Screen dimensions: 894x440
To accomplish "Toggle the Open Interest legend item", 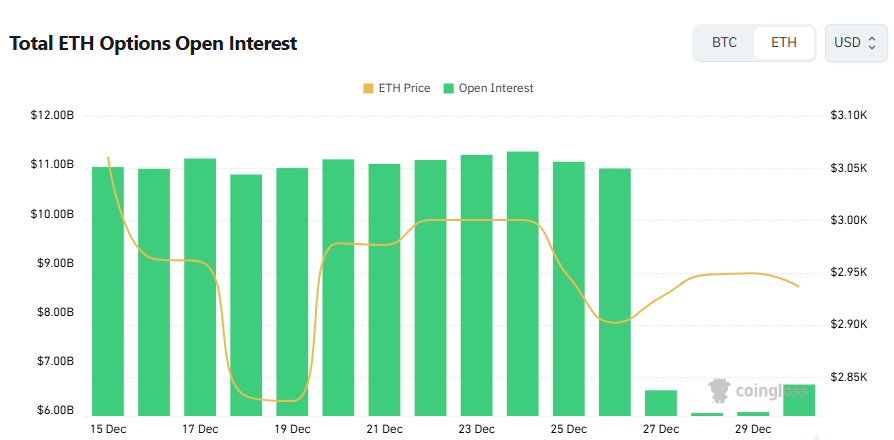I will [x=495, y=88].
